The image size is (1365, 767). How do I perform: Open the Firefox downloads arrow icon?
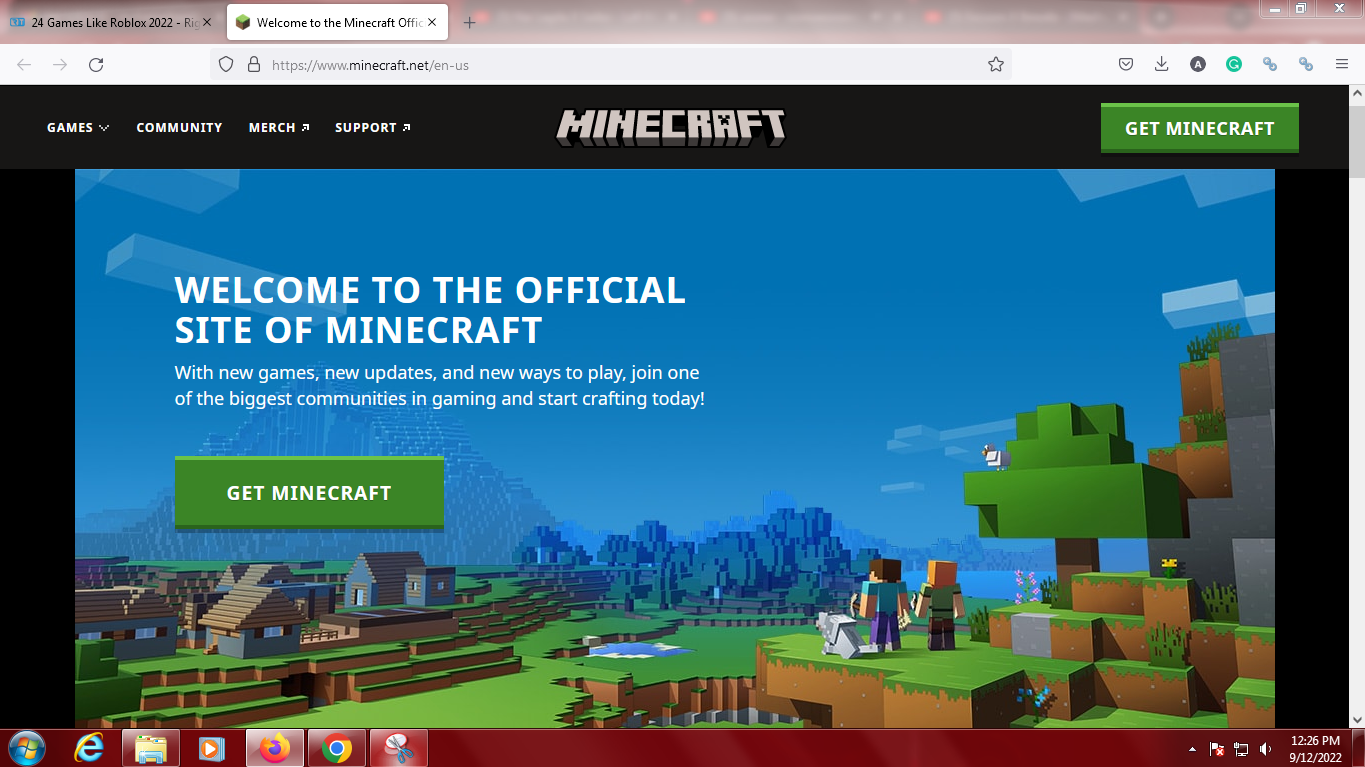tap(1161, 64)
